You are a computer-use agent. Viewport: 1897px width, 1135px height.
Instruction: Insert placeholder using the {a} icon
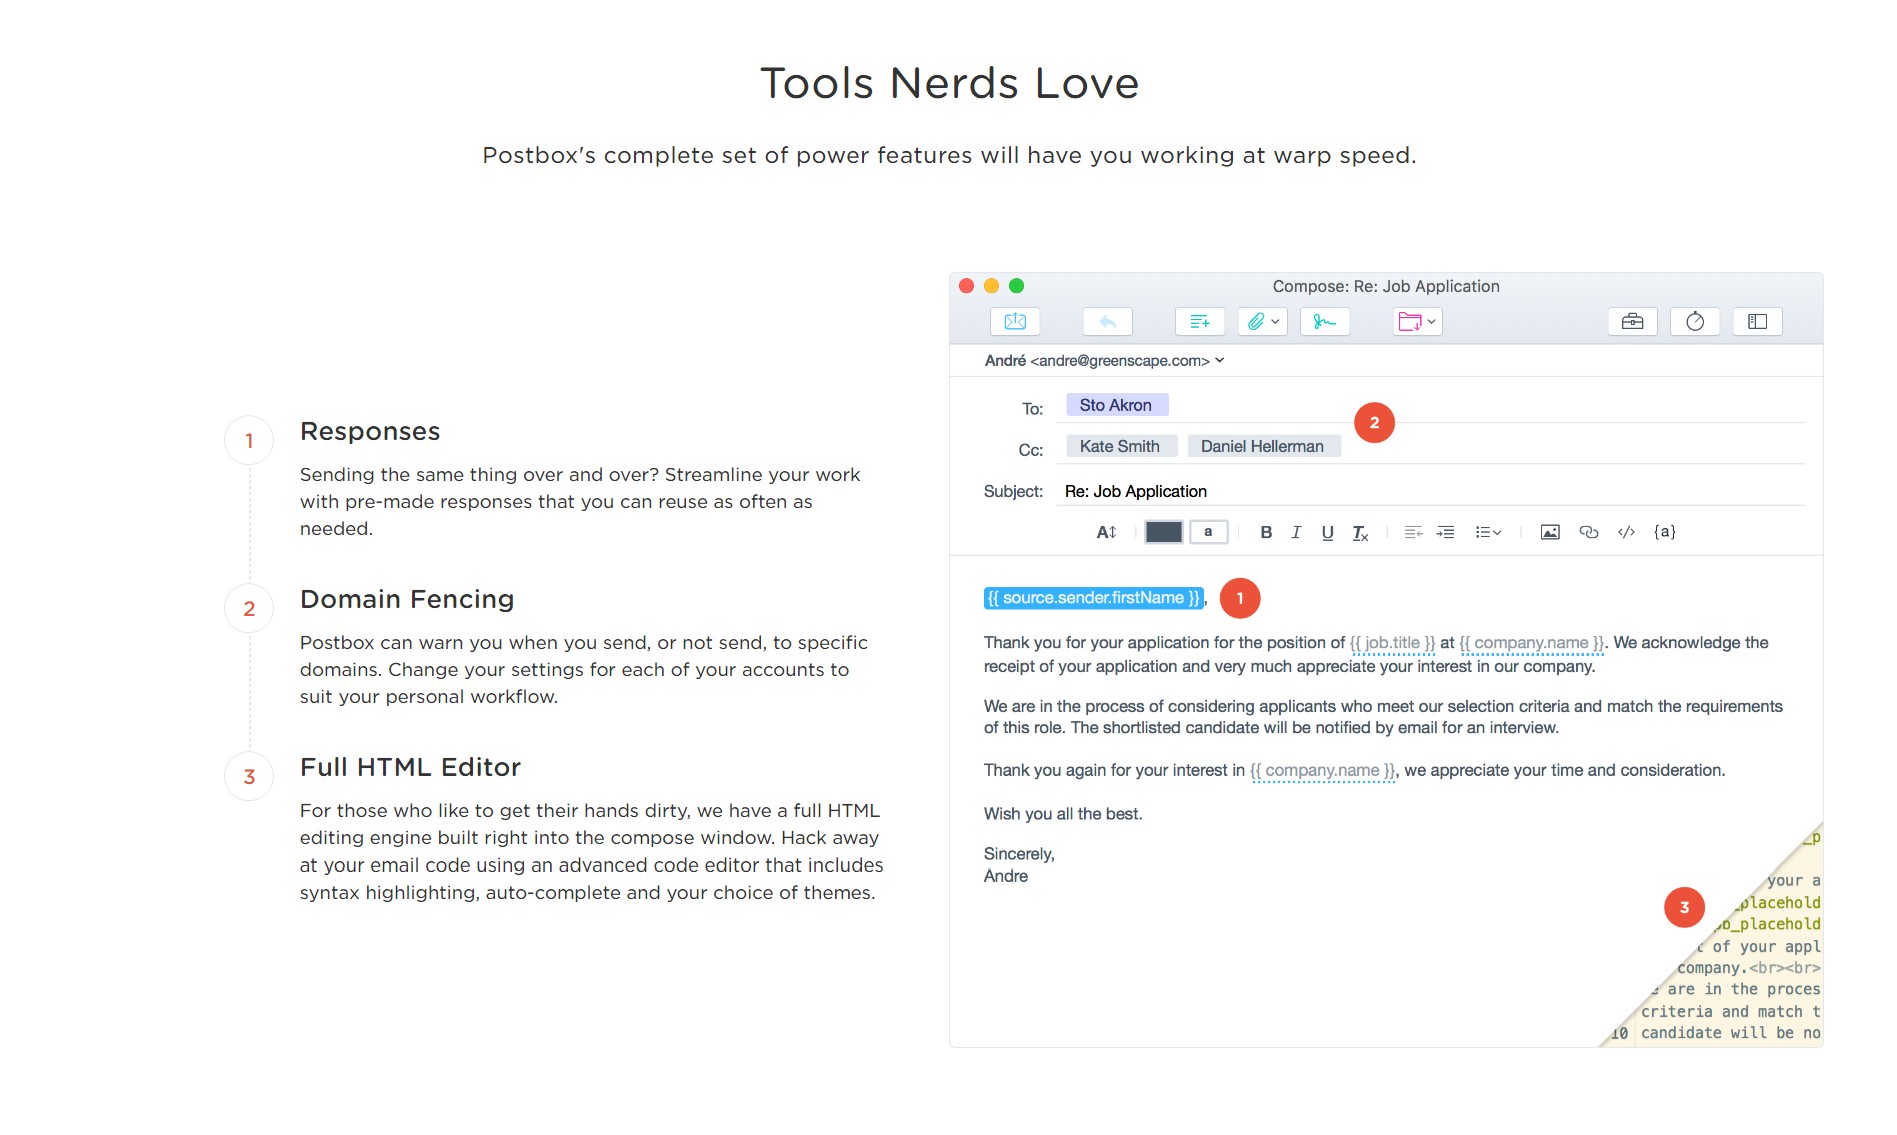pyautogui.click(x=1664, y=532)
